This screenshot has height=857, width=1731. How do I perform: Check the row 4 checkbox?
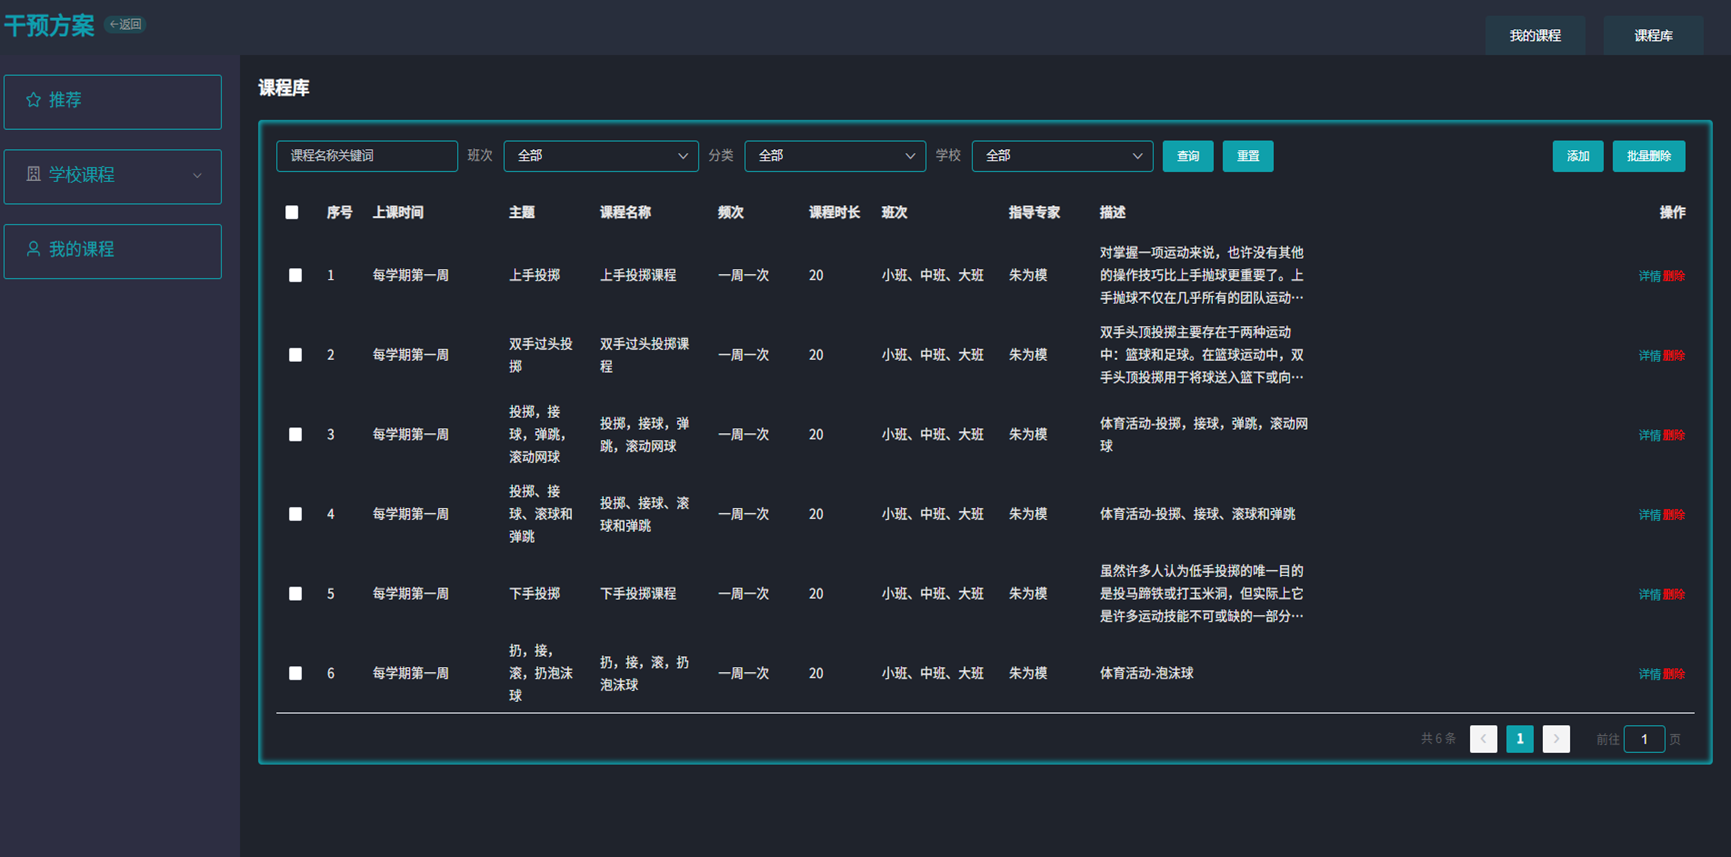295,514
